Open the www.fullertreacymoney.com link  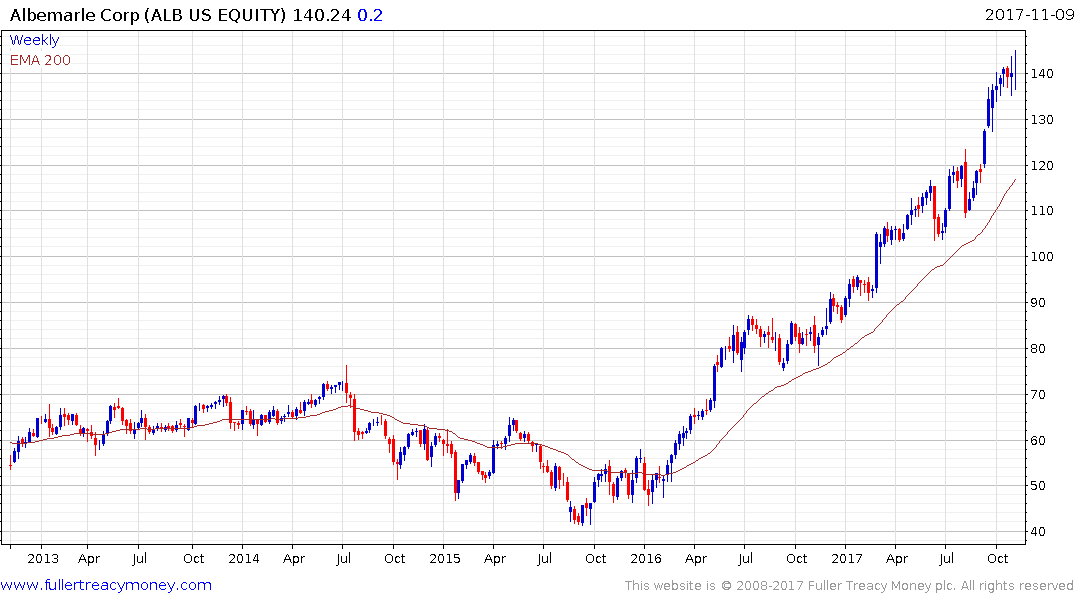pyautogui.click(x=106, y=585)
